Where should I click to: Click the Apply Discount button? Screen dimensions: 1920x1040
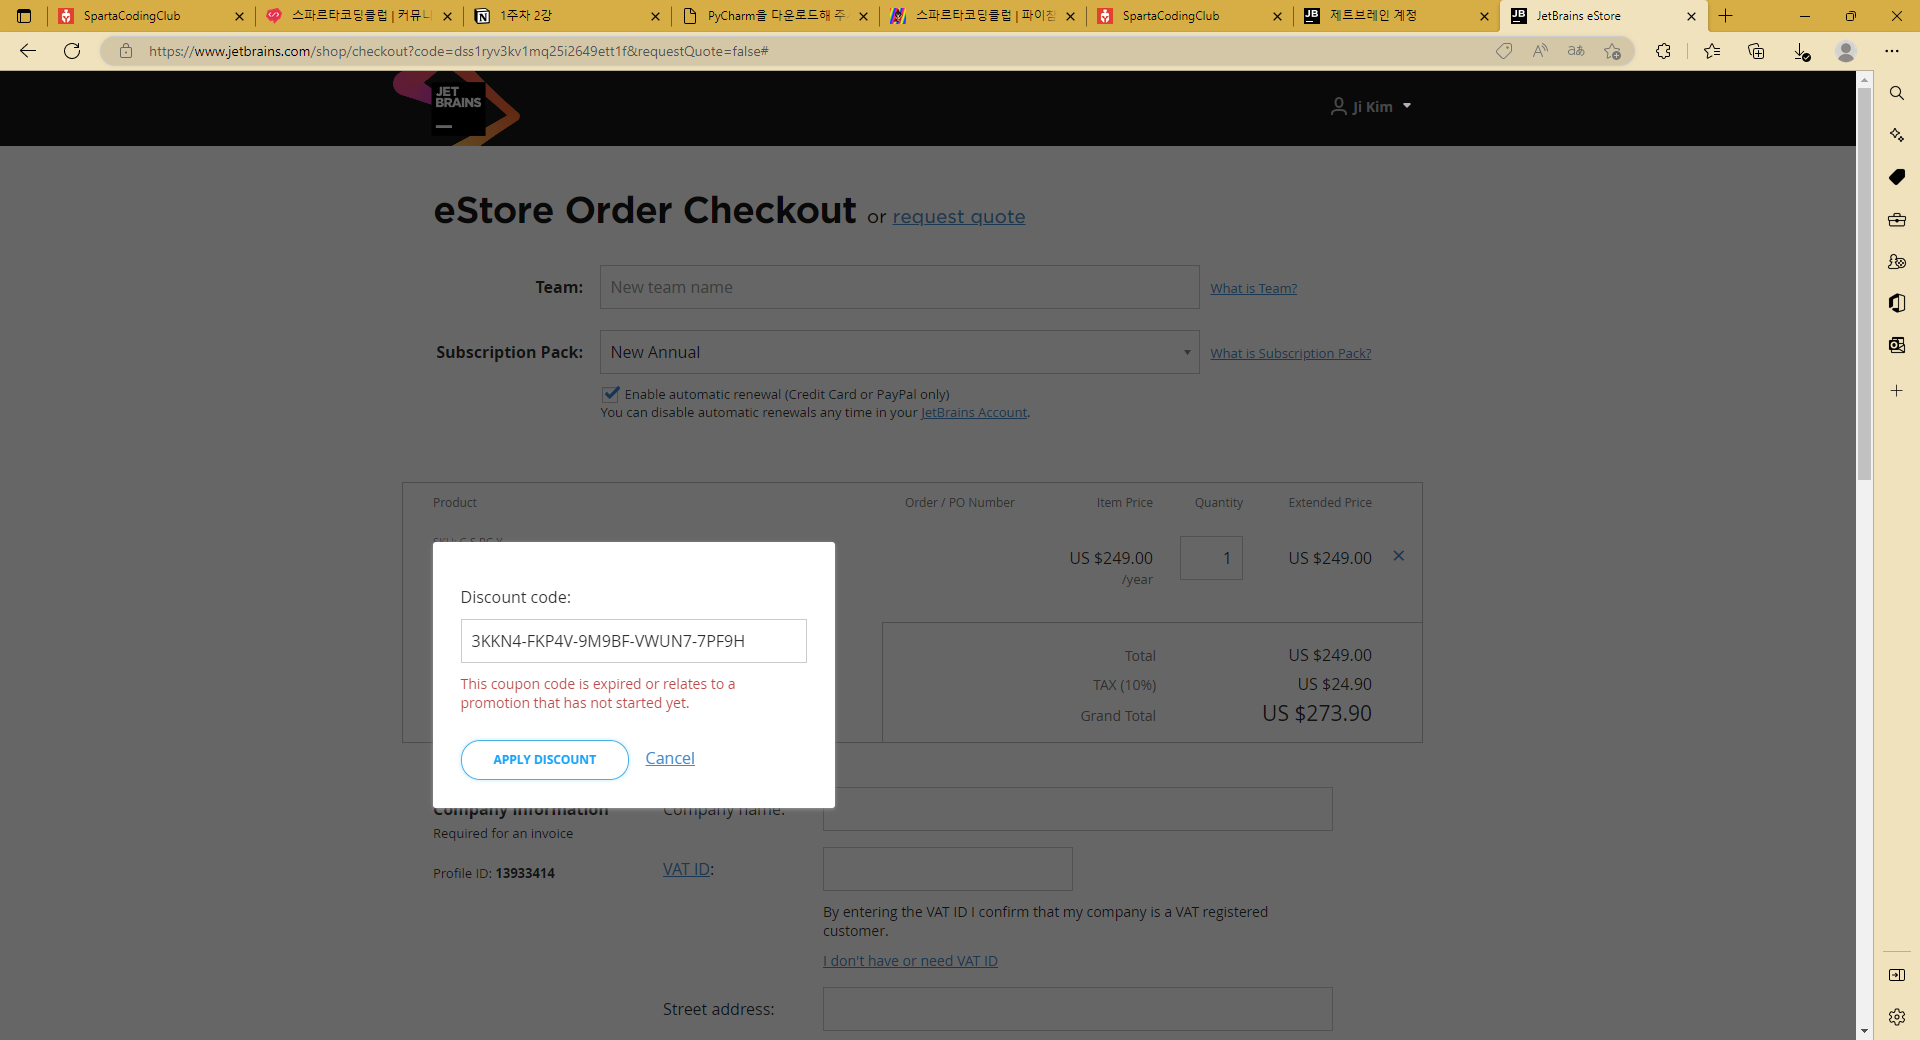click(x=545, y=760)
